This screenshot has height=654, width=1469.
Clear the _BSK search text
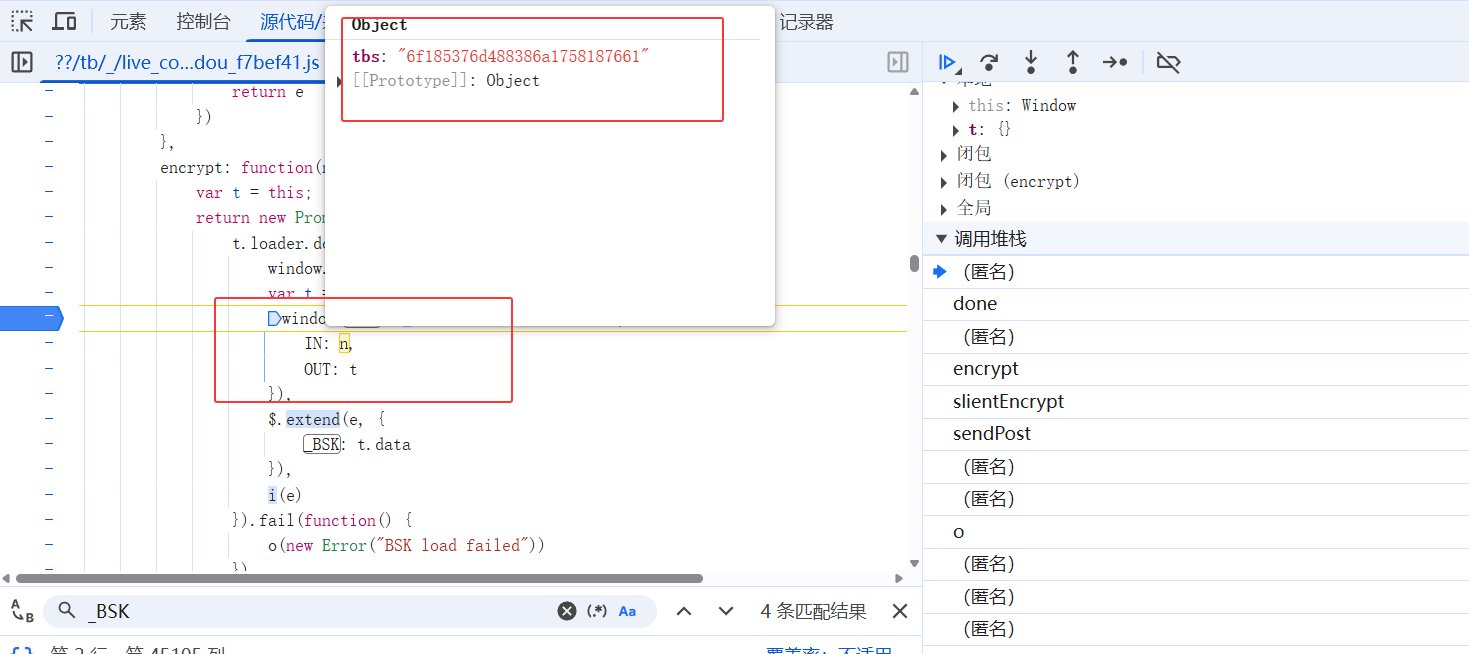tap(567, 611)
